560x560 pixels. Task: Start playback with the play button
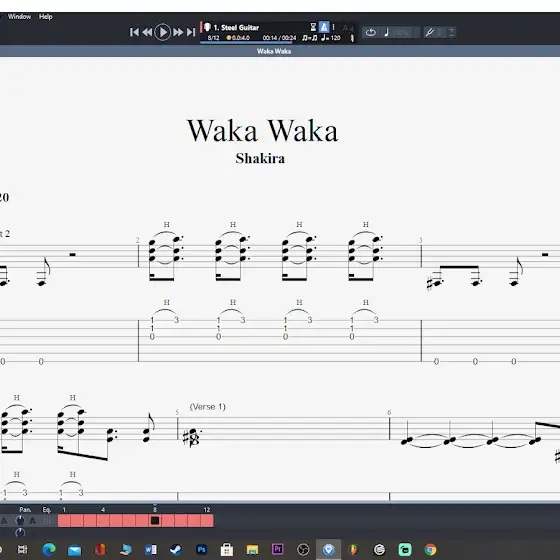pyautogui.click(x=163, y=32)
